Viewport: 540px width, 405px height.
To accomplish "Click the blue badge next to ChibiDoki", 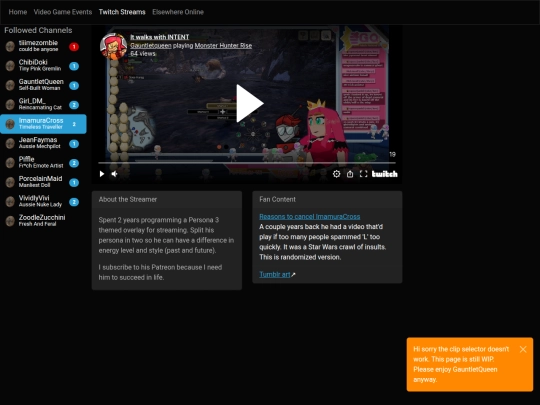I will pyautogui.click(x=74, y=66).
